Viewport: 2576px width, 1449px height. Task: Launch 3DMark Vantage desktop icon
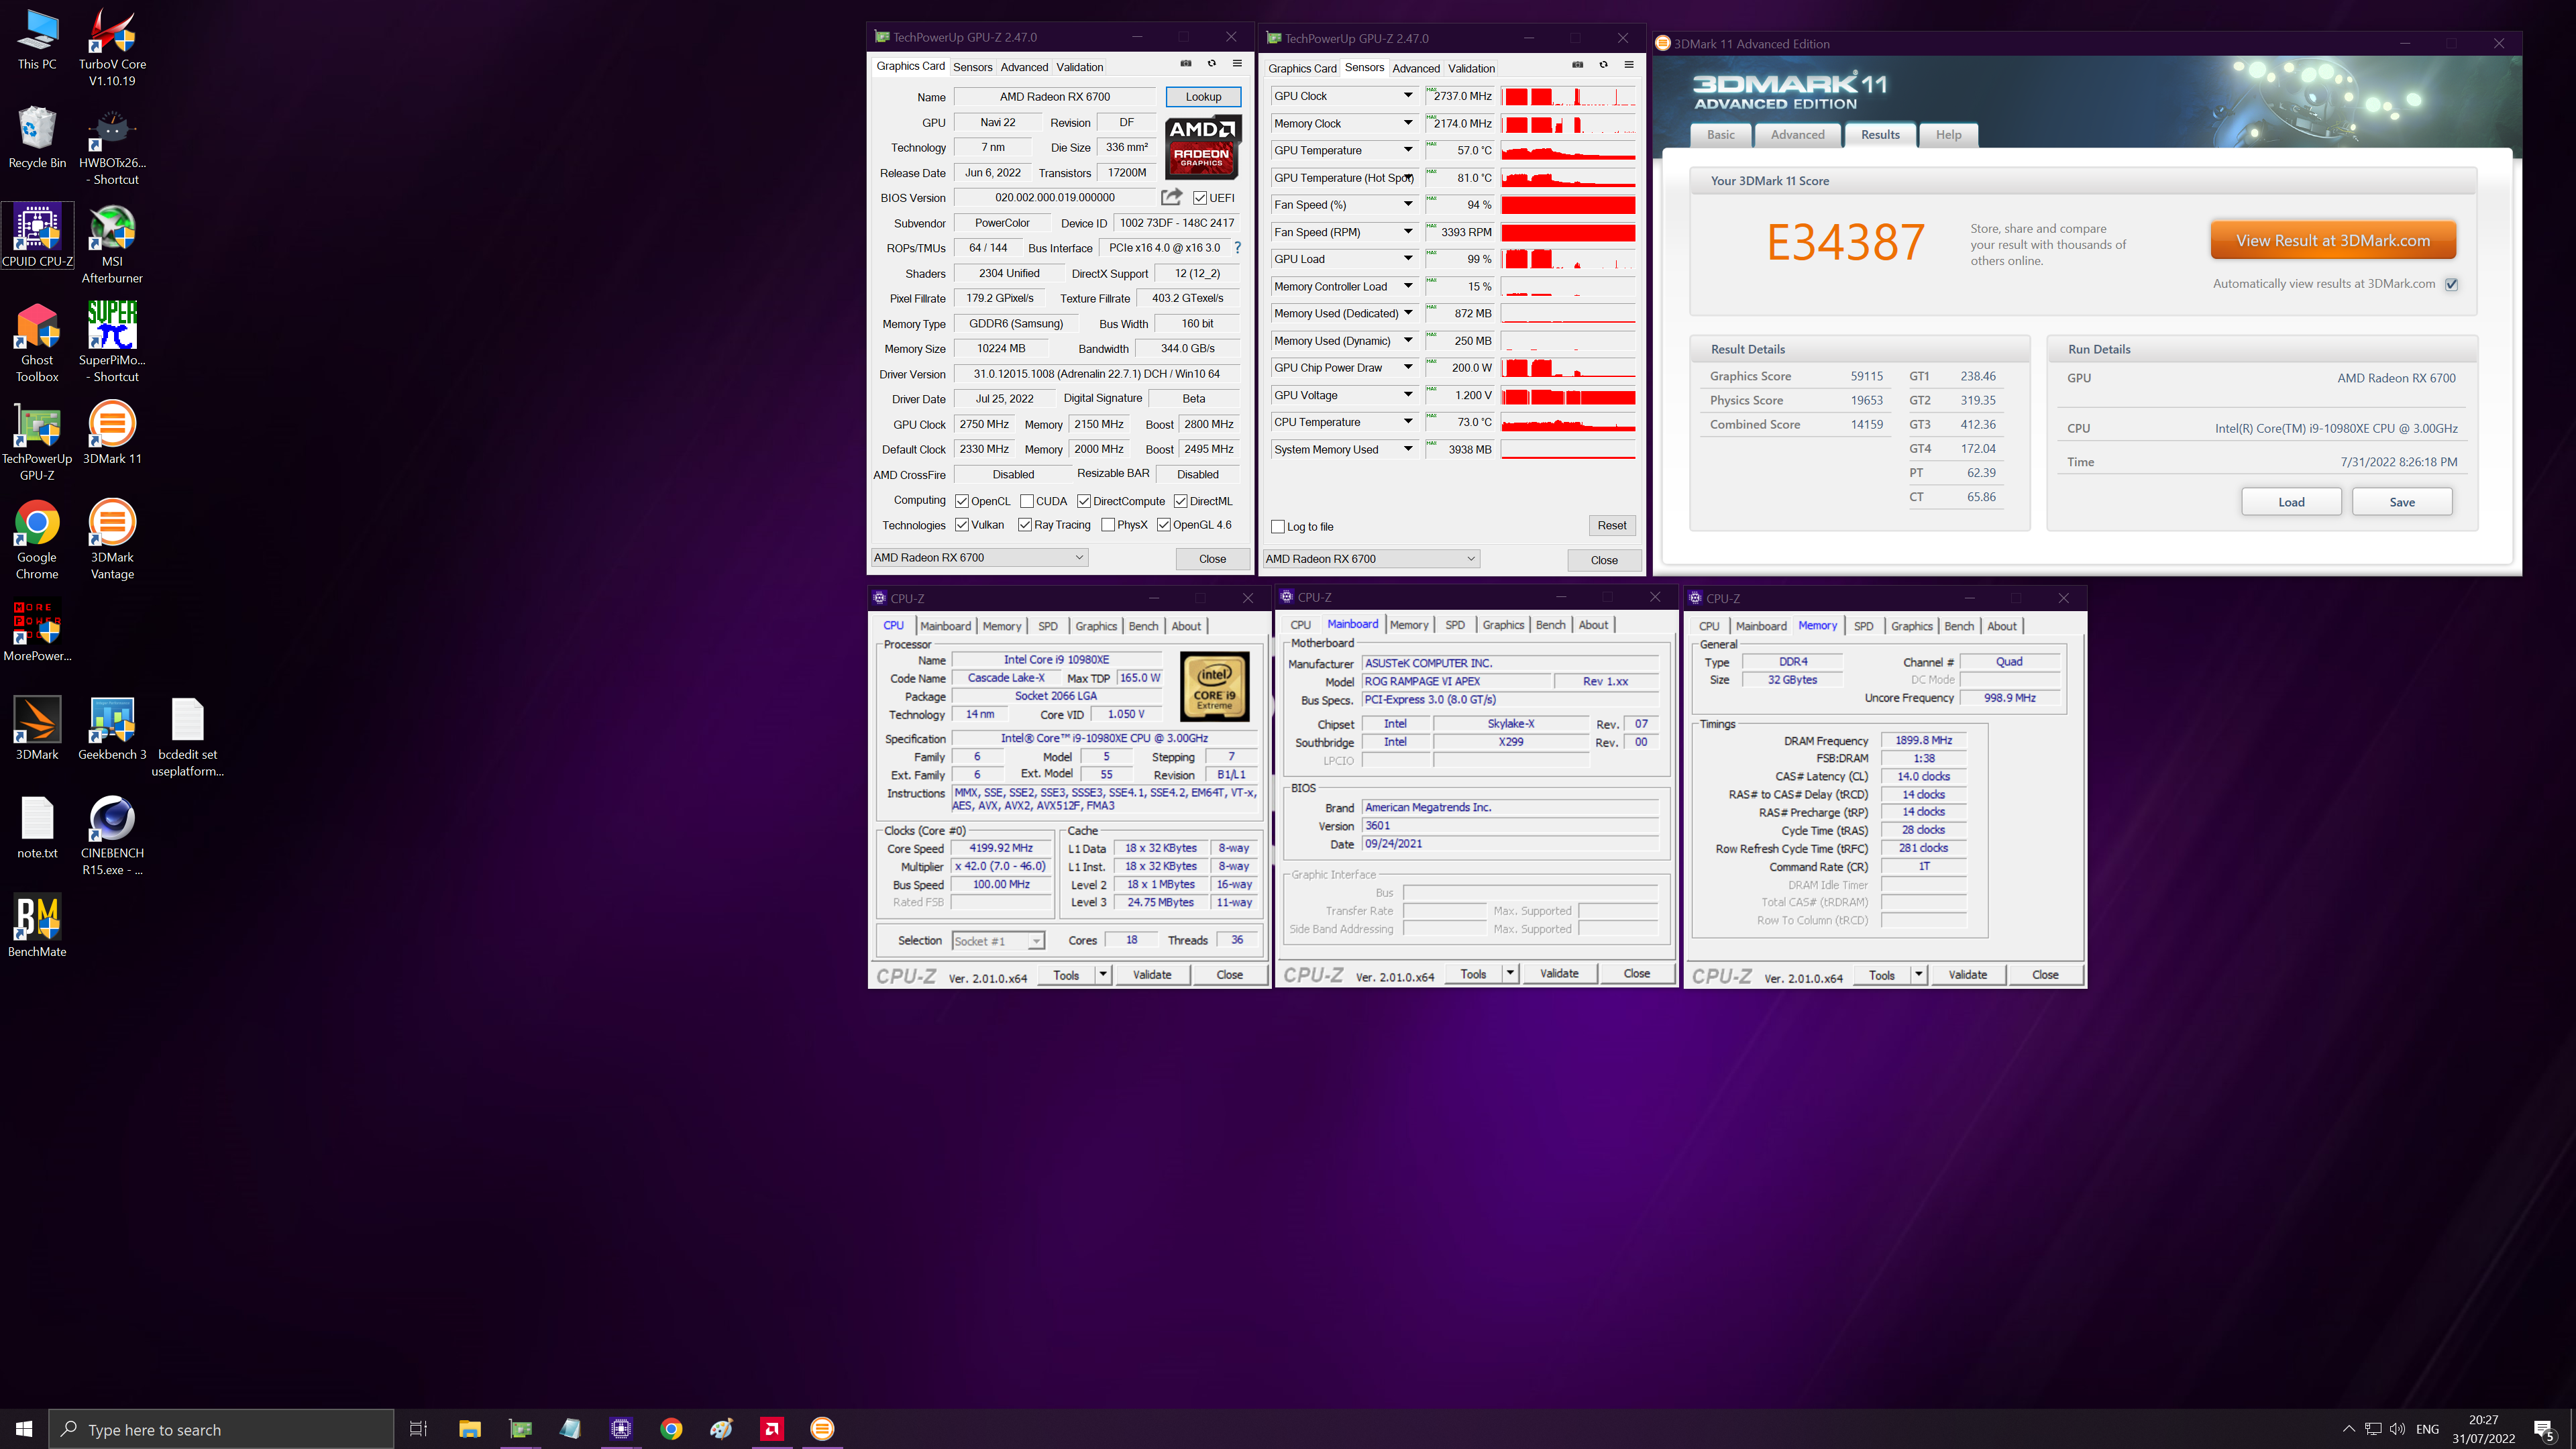(112, 539)
